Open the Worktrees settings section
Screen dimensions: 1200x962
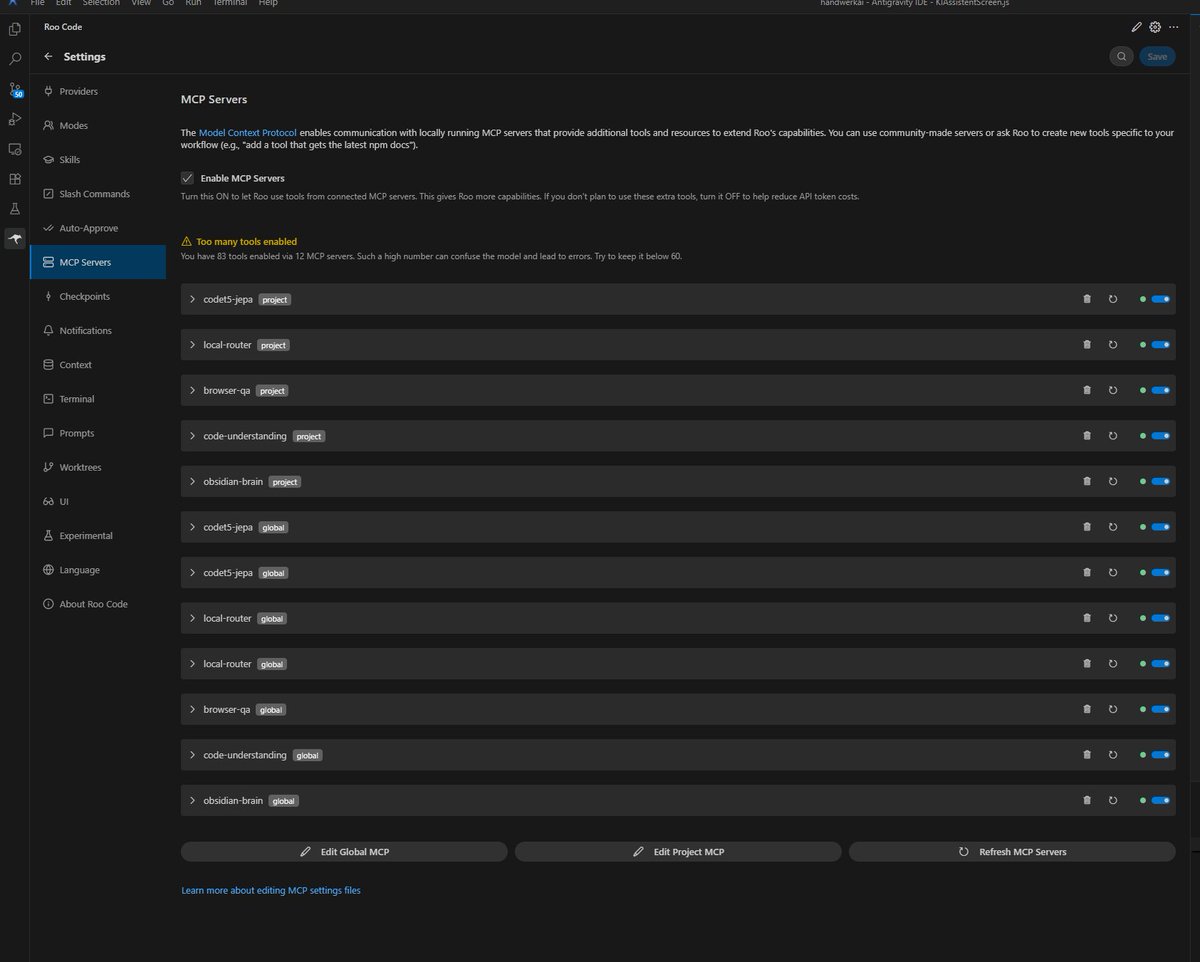coord(98,467)
